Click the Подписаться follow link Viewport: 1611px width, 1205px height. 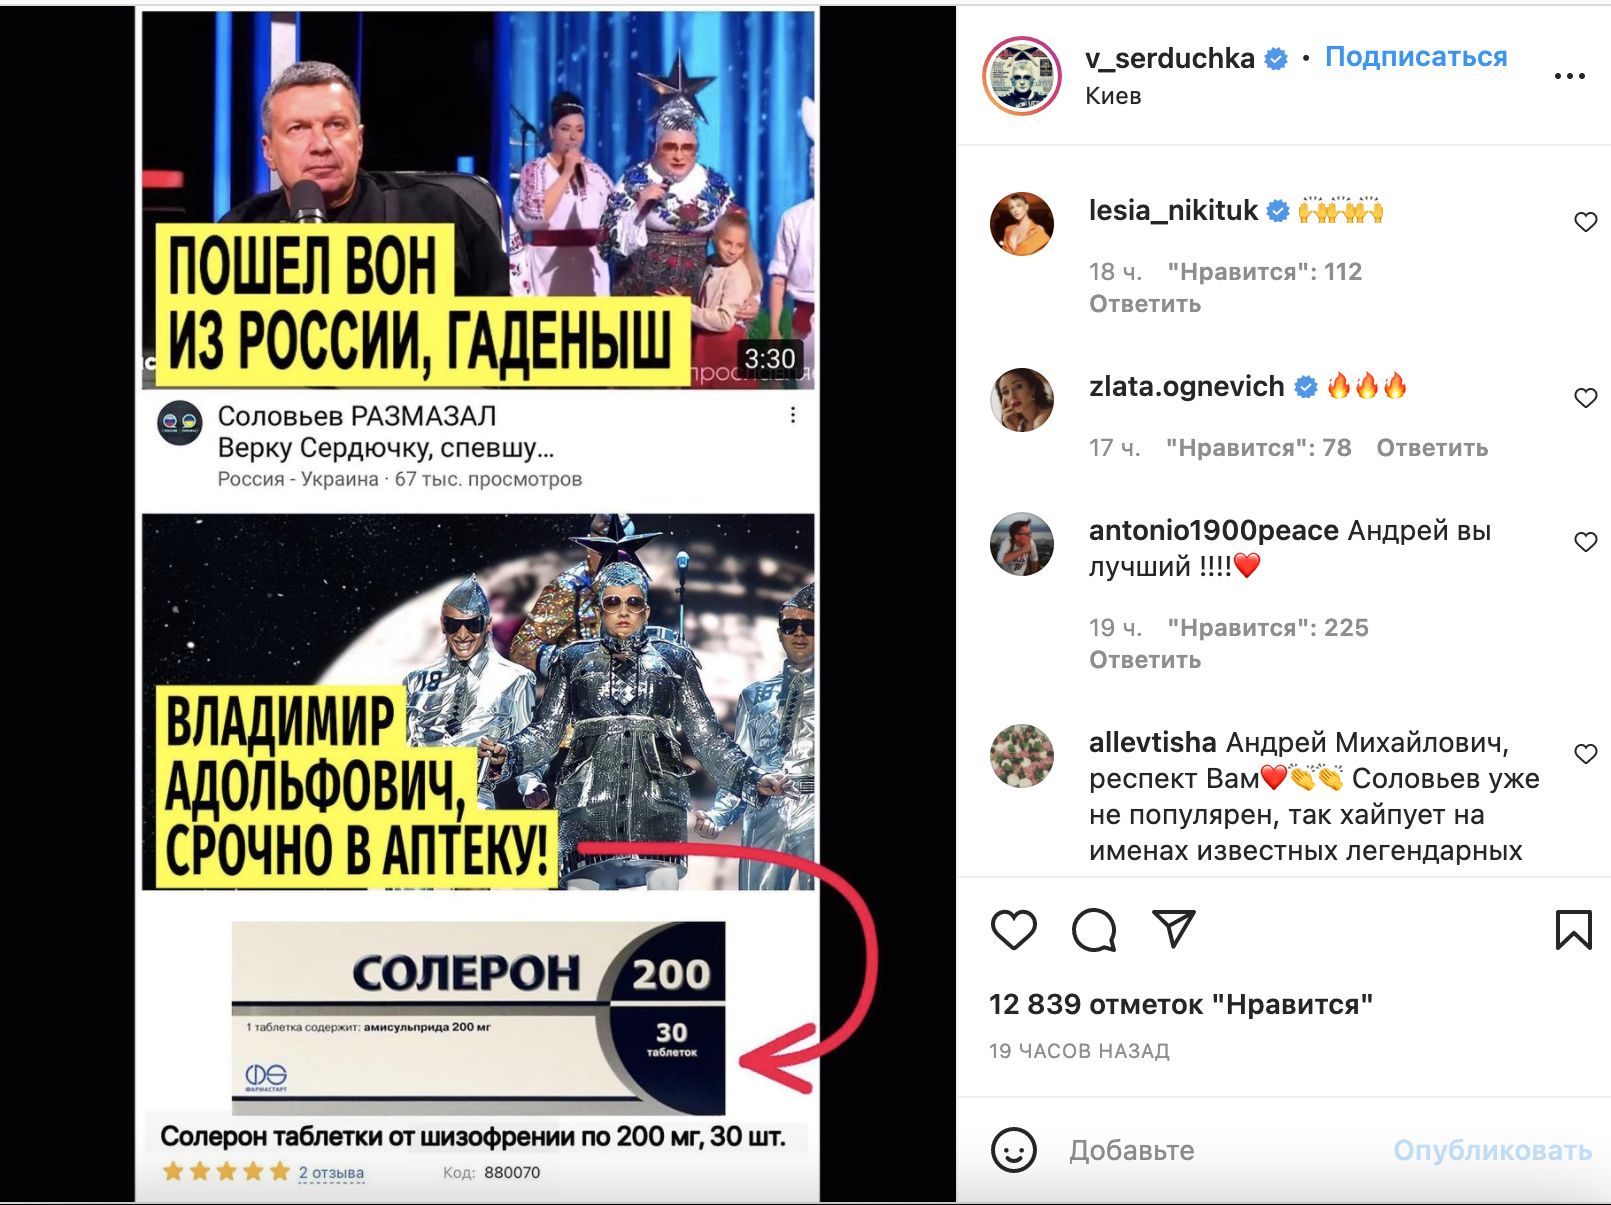click(x=1416, y=57)
